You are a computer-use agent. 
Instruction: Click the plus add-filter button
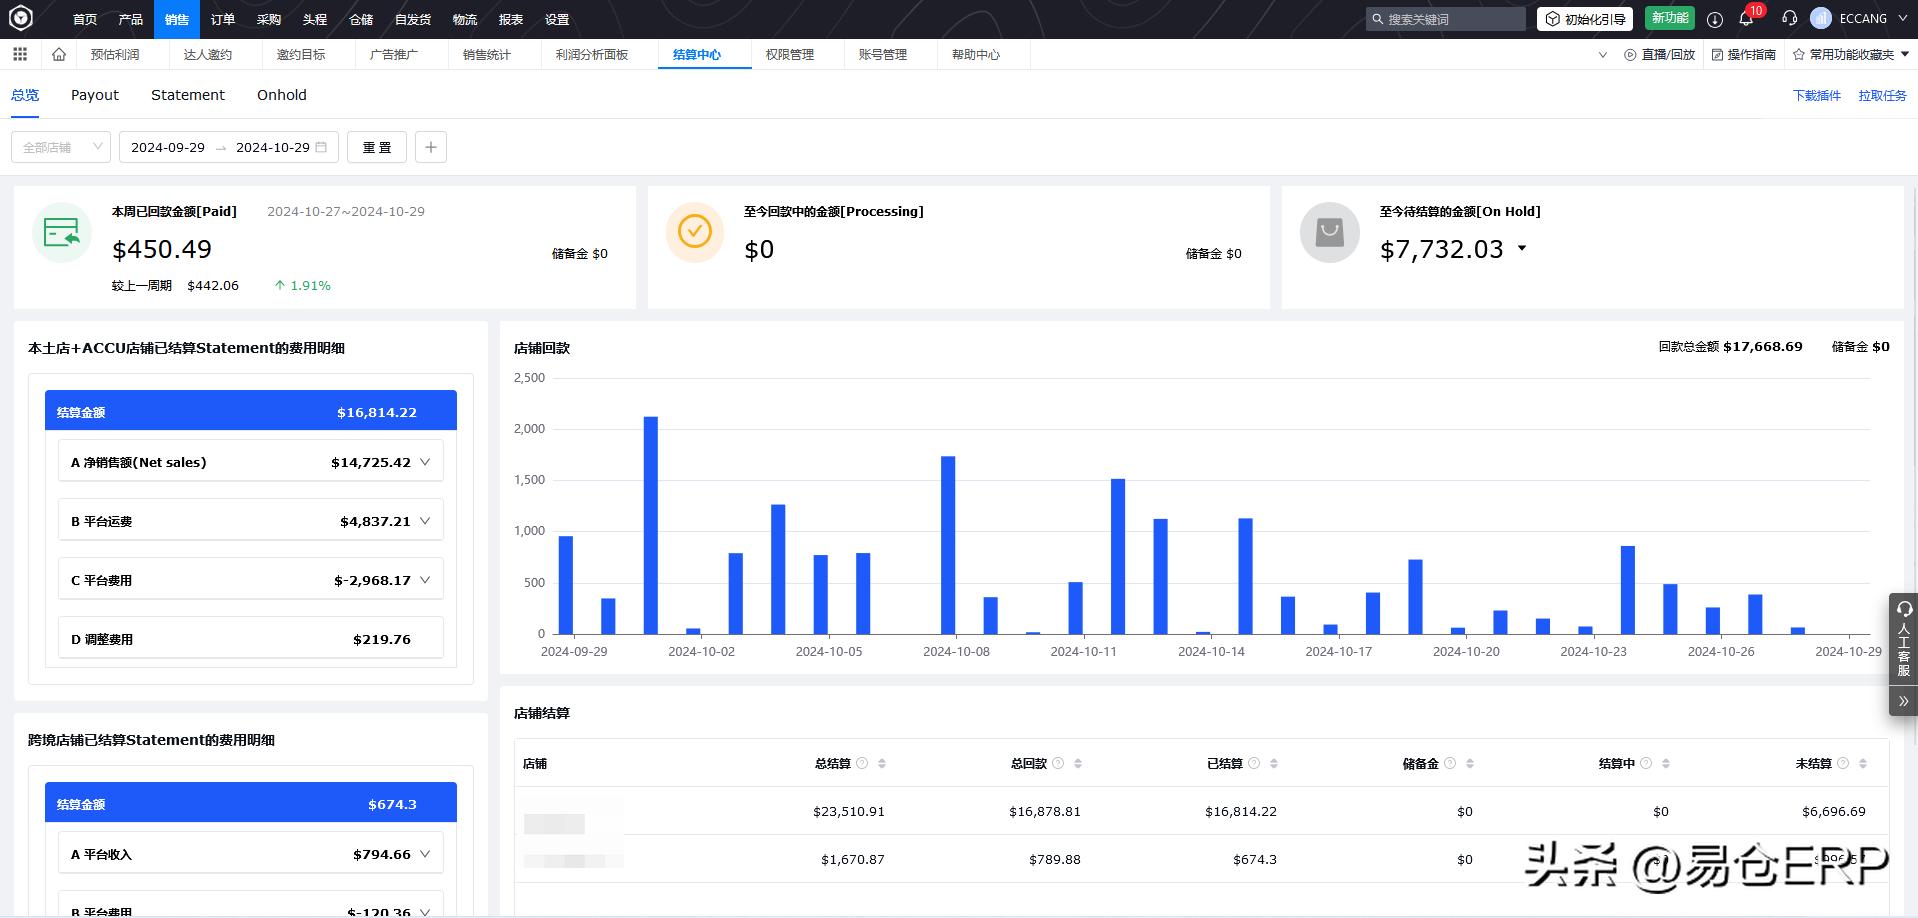coord(431,147)
